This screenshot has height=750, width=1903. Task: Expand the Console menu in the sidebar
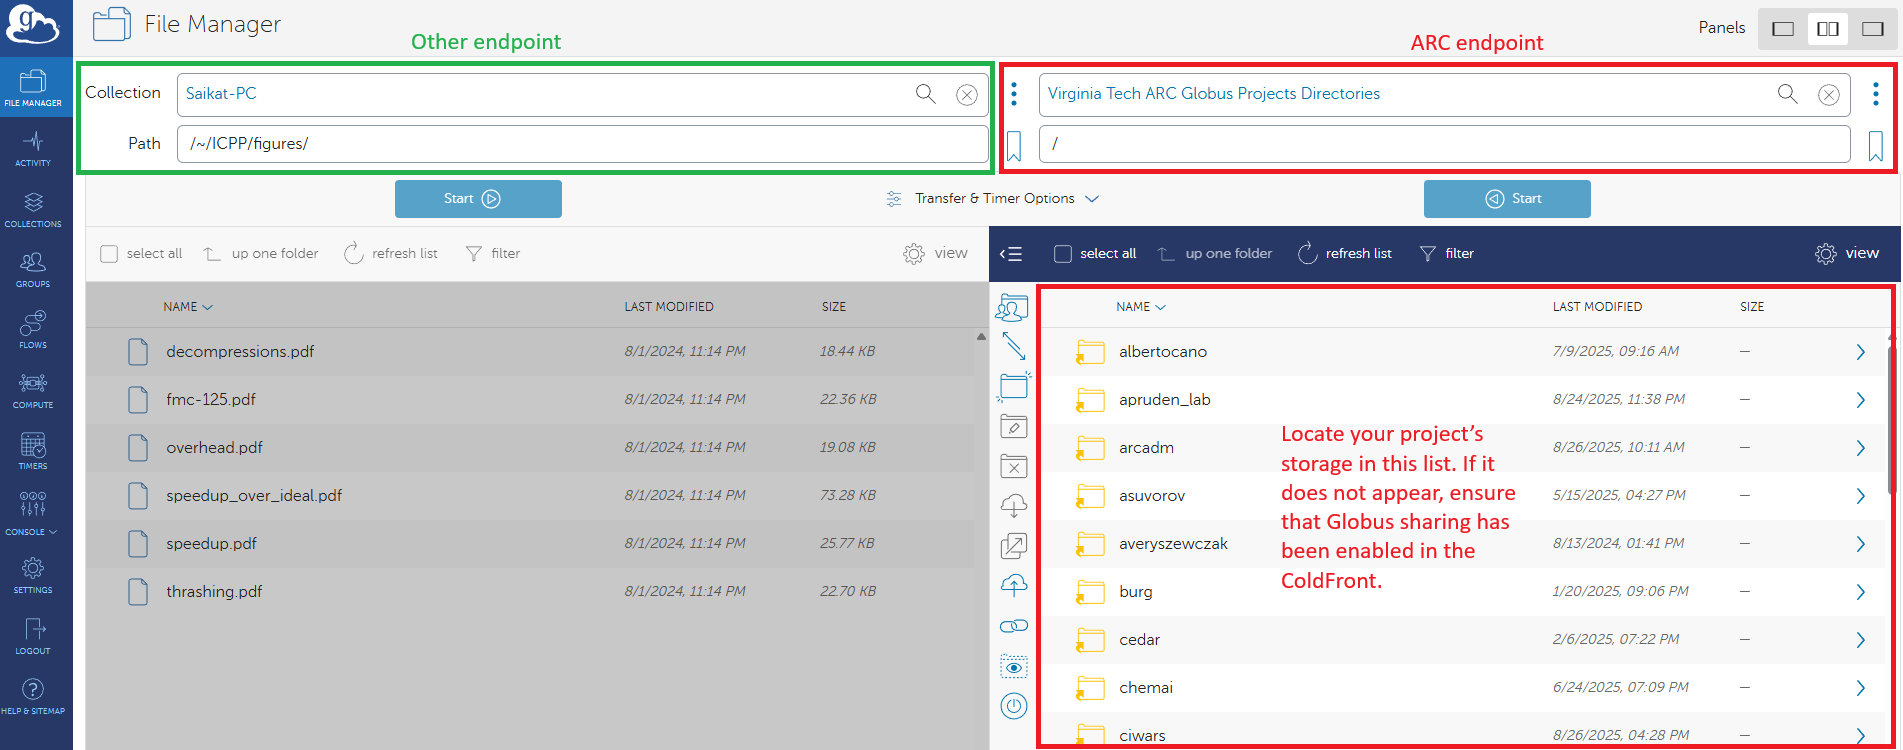33,511
